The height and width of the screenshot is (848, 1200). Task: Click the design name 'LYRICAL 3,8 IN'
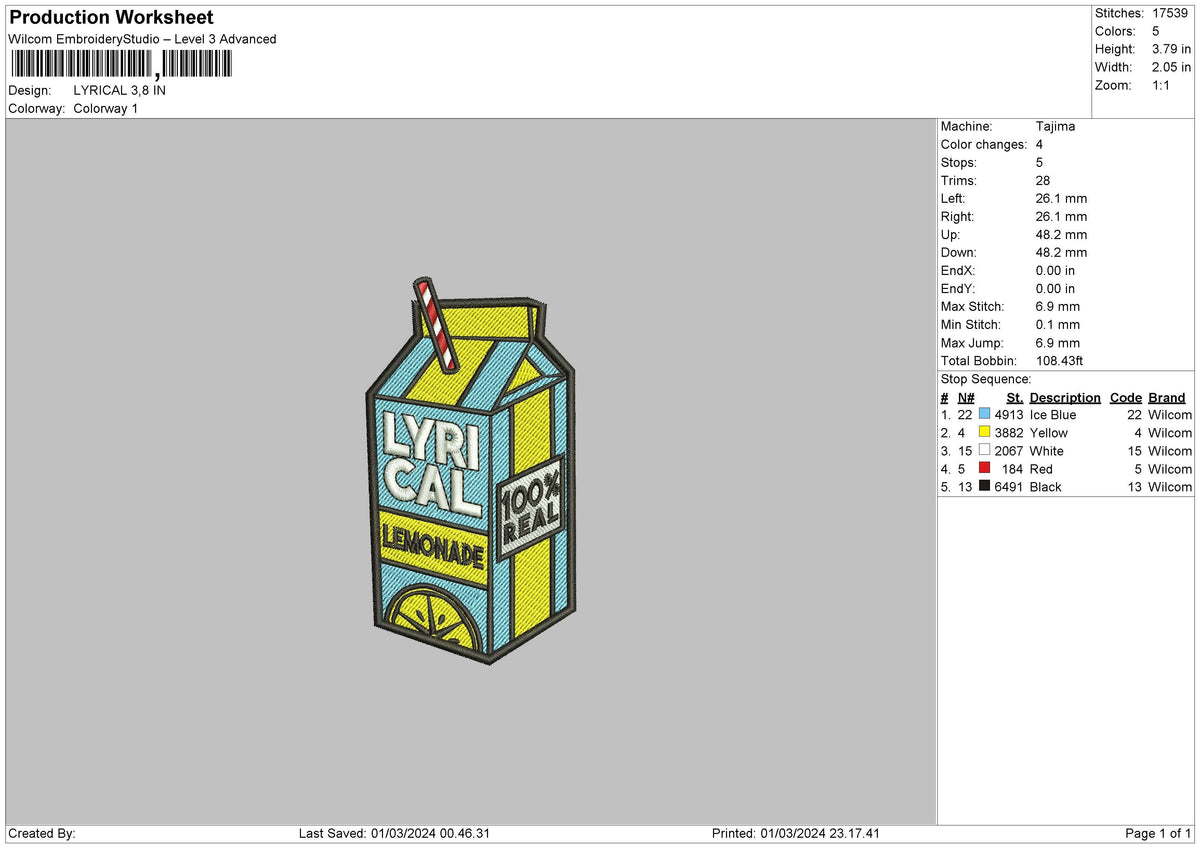point(120,90)
